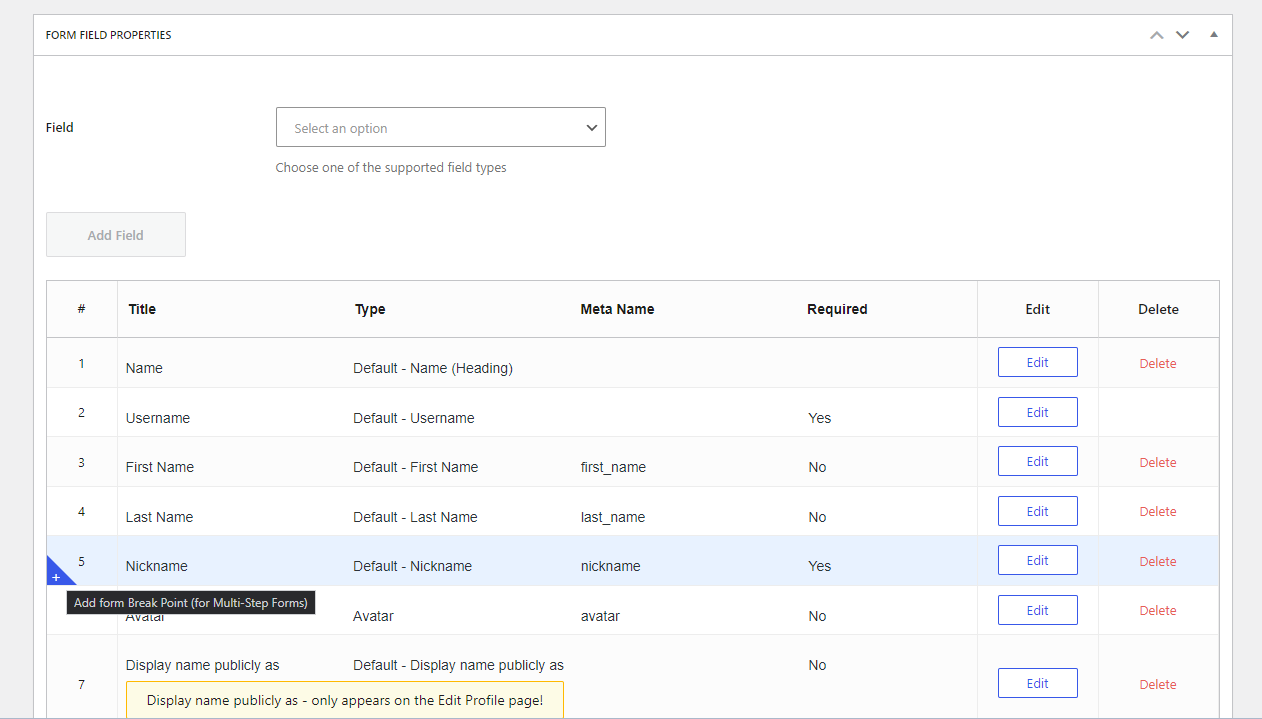Delete the Last Name field row
The width and height of the screenshot is (1262, 719).
(1158, 512)
